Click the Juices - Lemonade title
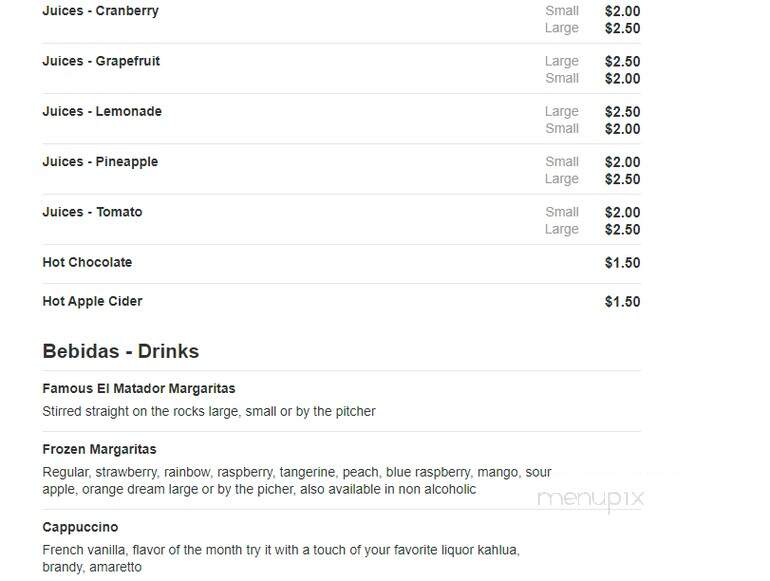Image resolution: width=770 pixels, height=581 pixels. (102, 111)
